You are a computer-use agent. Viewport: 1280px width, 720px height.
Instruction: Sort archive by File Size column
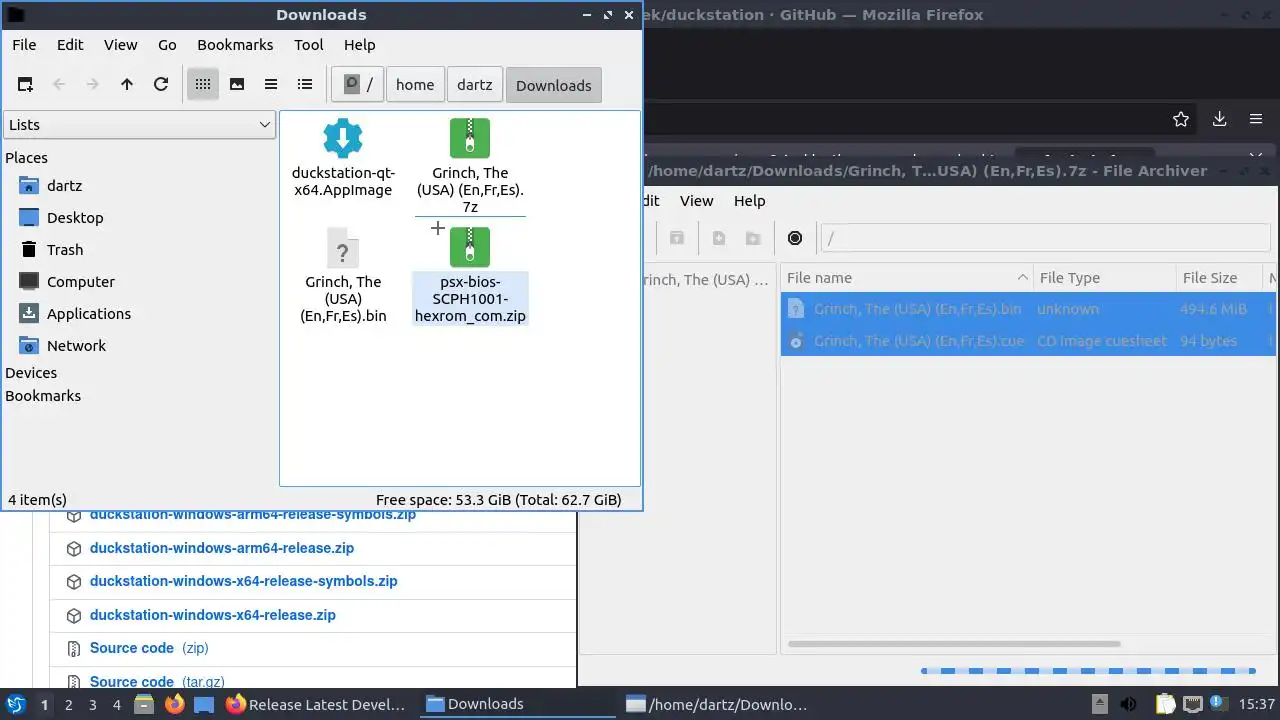[x=1220, y=278]
